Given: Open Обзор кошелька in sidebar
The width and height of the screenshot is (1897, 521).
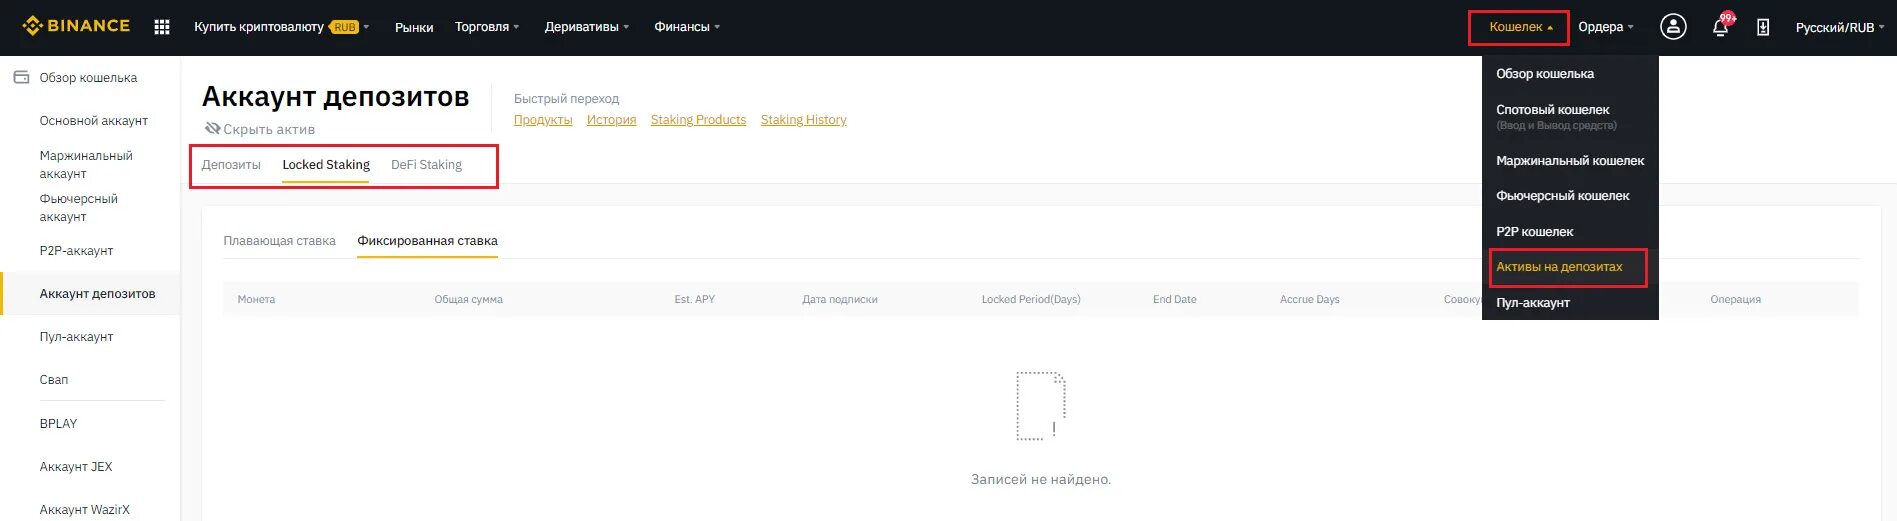Looking at the screenshot, I should click(88, 77).
